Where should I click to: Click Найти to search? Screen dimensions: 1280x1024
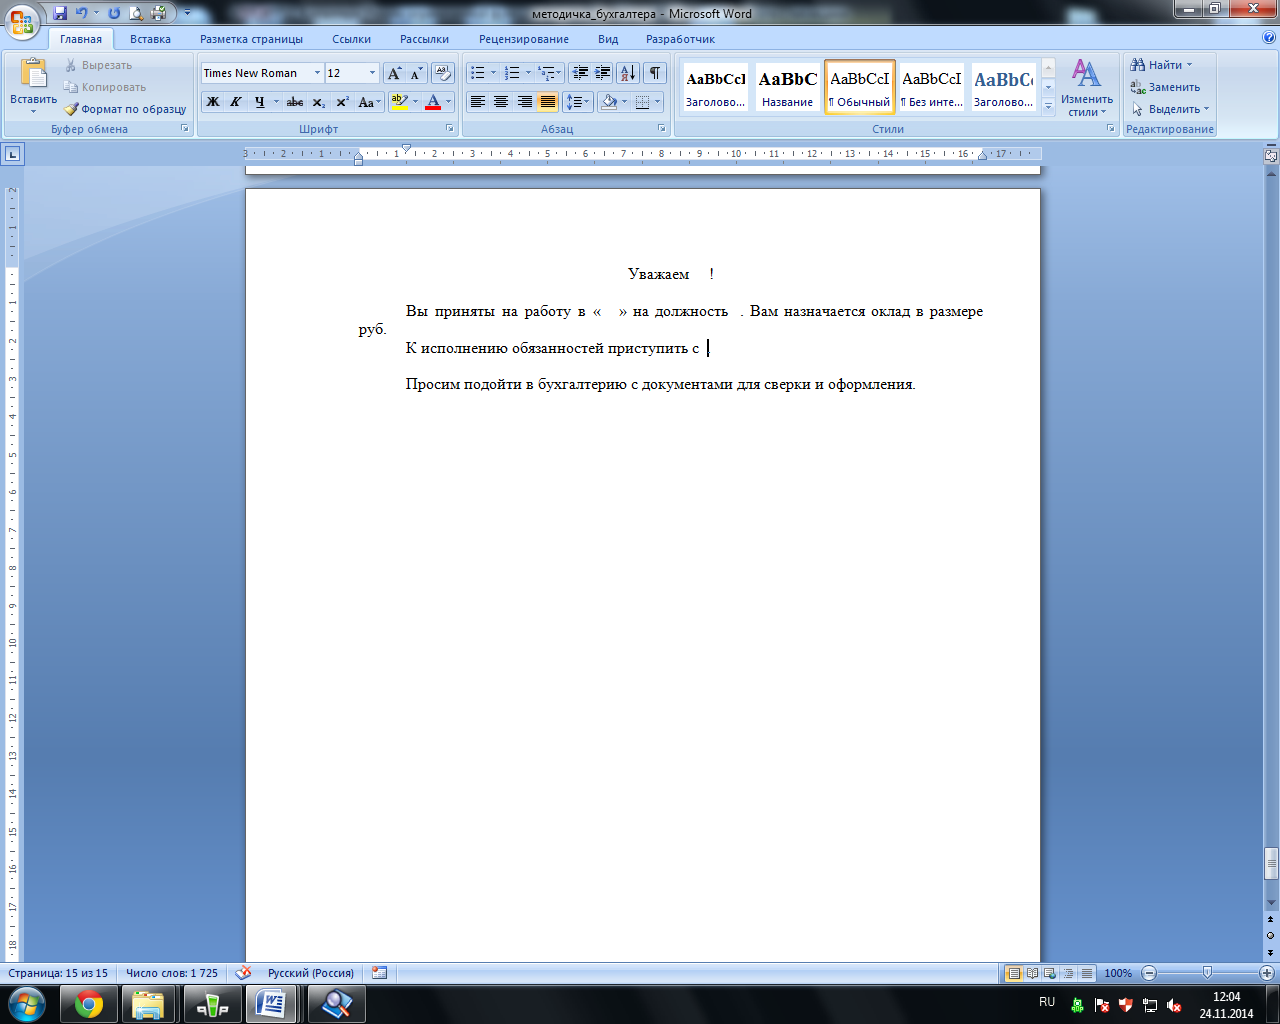point(1162,65)
